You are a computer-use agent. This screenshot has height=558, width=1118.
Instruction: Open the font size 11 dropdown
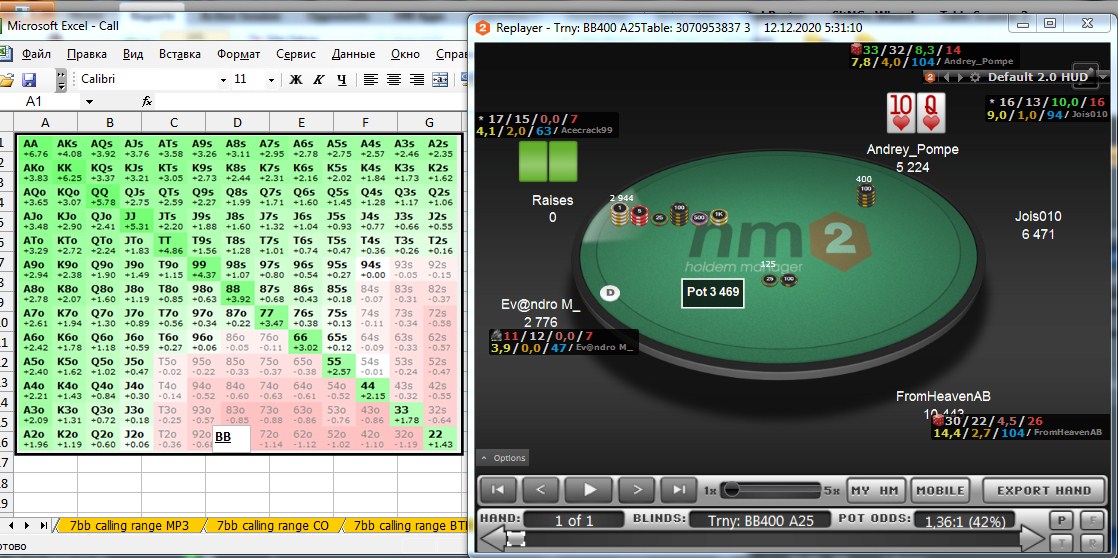[270, 80]
